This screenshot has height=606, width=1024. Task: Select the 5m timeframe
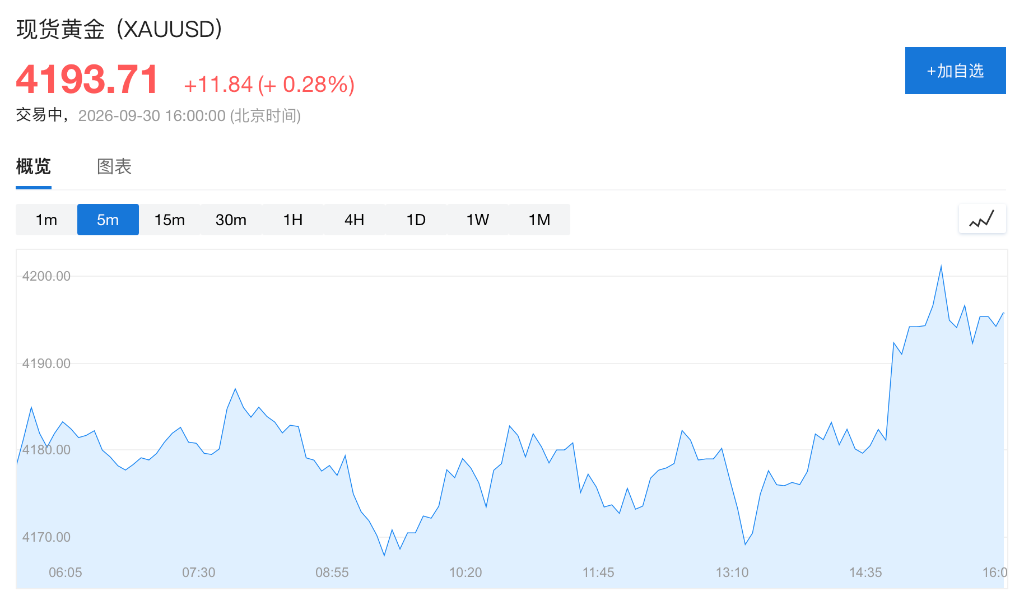108,219
